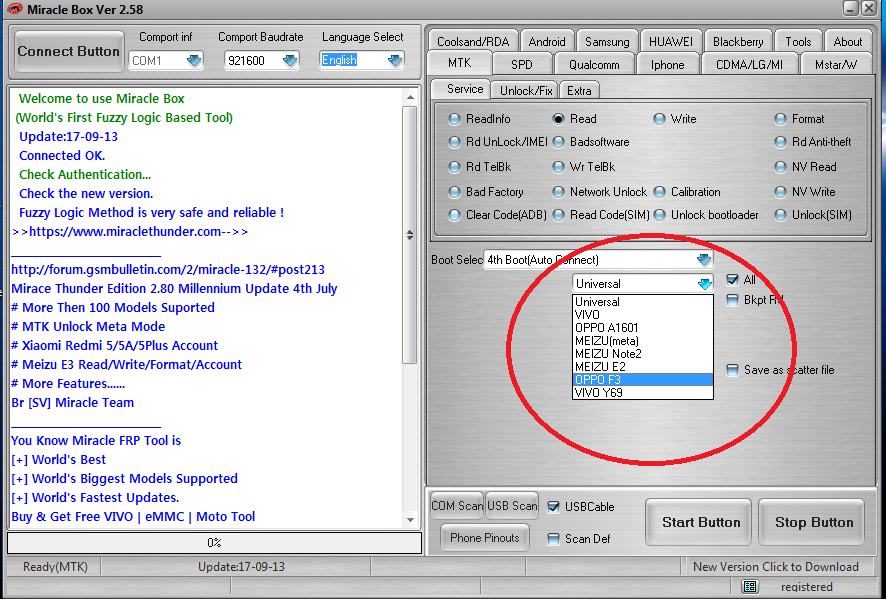
Task: Click the Stop Button
Action: point(814,522)
